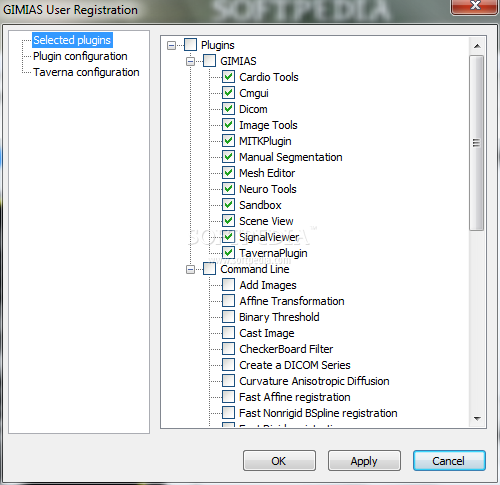Close the GIMIAS User Registration dialog

pos(474,6)
